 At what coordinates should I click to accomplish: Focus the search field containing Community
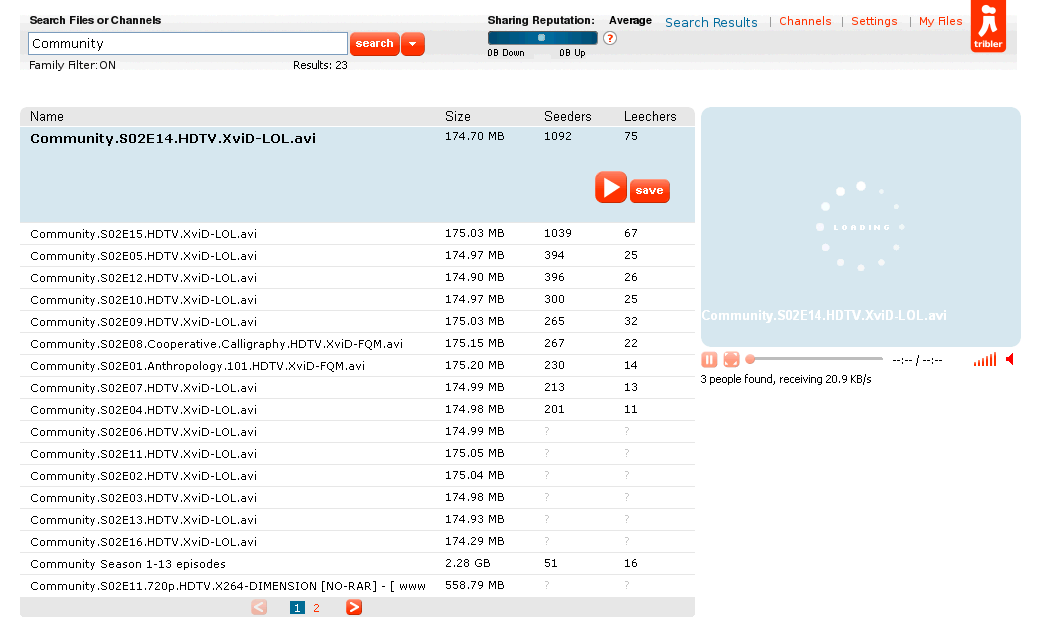click(x=188, y=44)
